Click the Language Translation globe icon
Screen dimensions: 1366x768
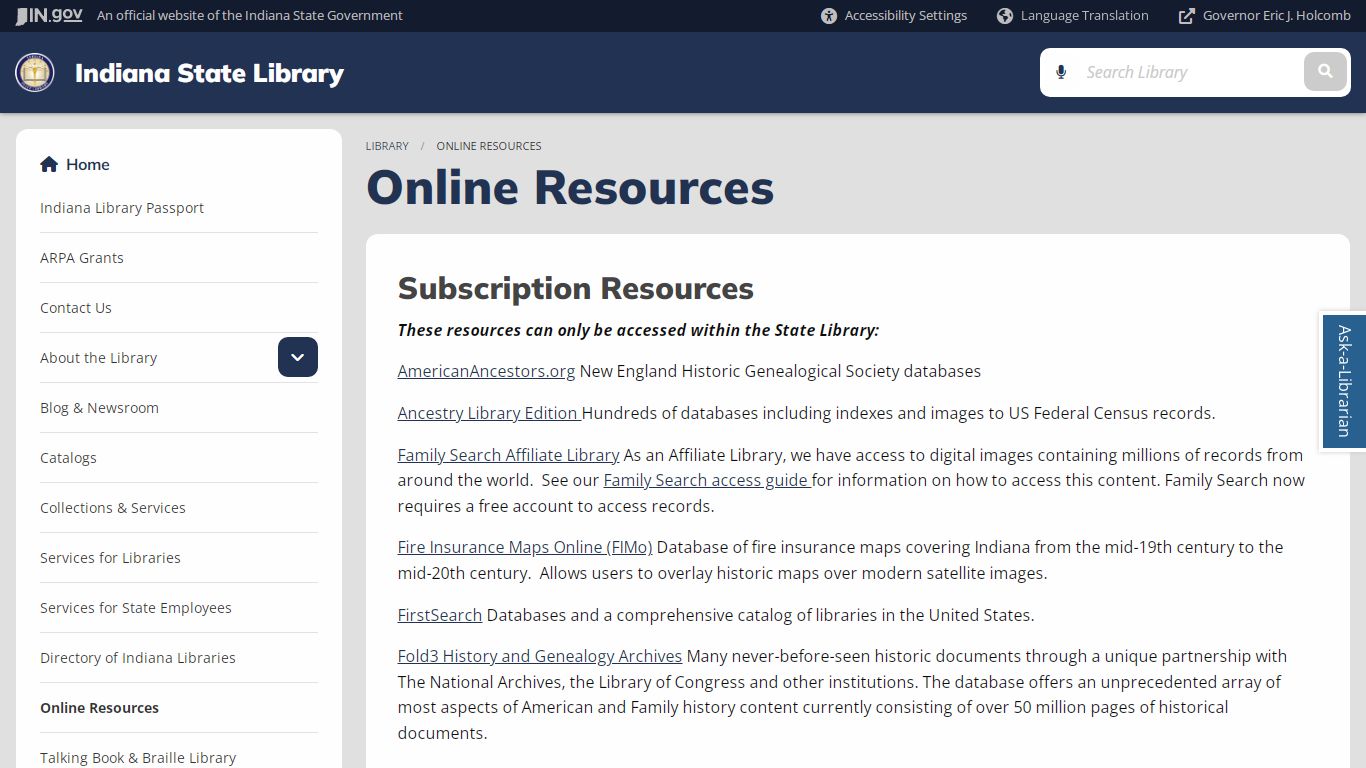tap(1005, 16)
